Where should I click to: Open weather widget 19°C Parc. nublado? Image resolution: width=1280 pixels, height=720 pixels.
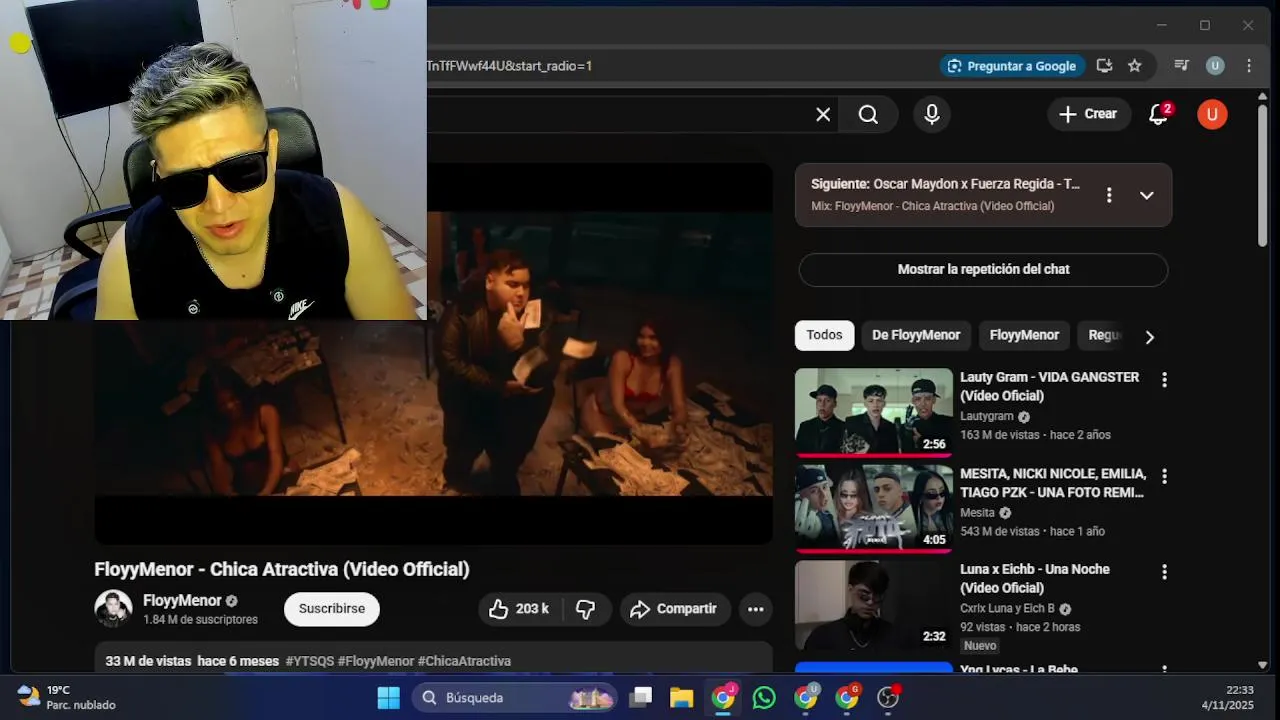point(66,698)
